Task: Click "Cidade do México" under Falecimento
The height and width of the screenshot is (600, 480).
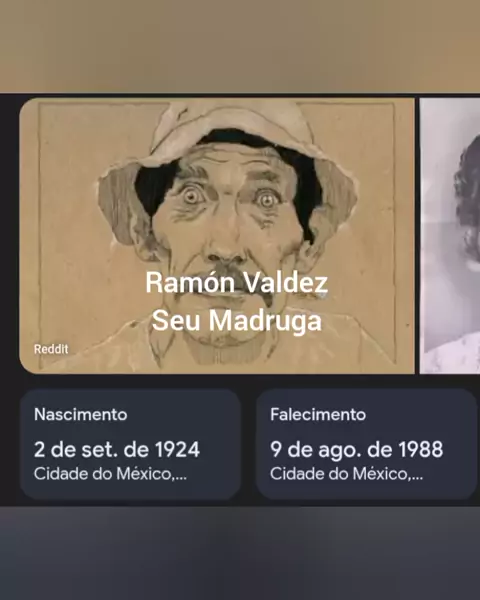Action: point(340,474)
